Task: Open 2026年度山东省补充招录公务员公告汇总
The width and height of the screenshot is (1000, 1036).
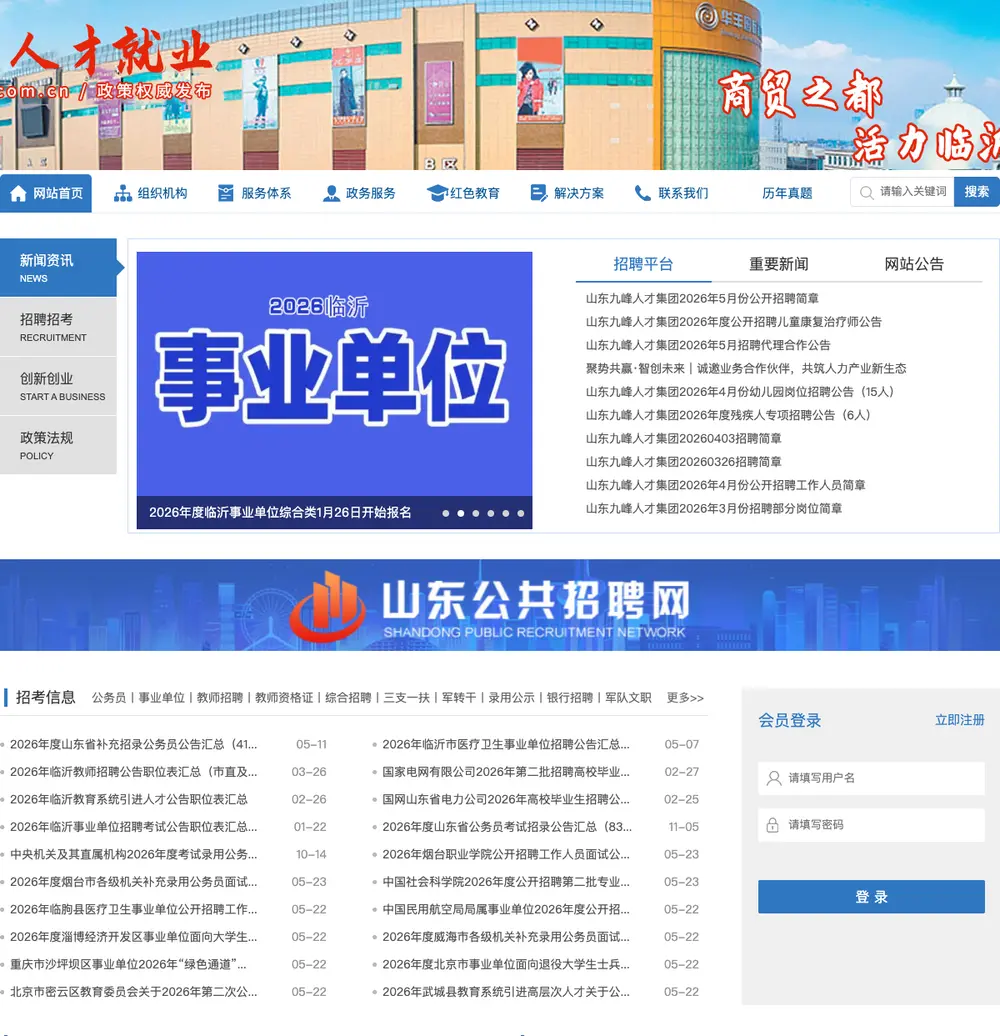Action: [133, 745]
